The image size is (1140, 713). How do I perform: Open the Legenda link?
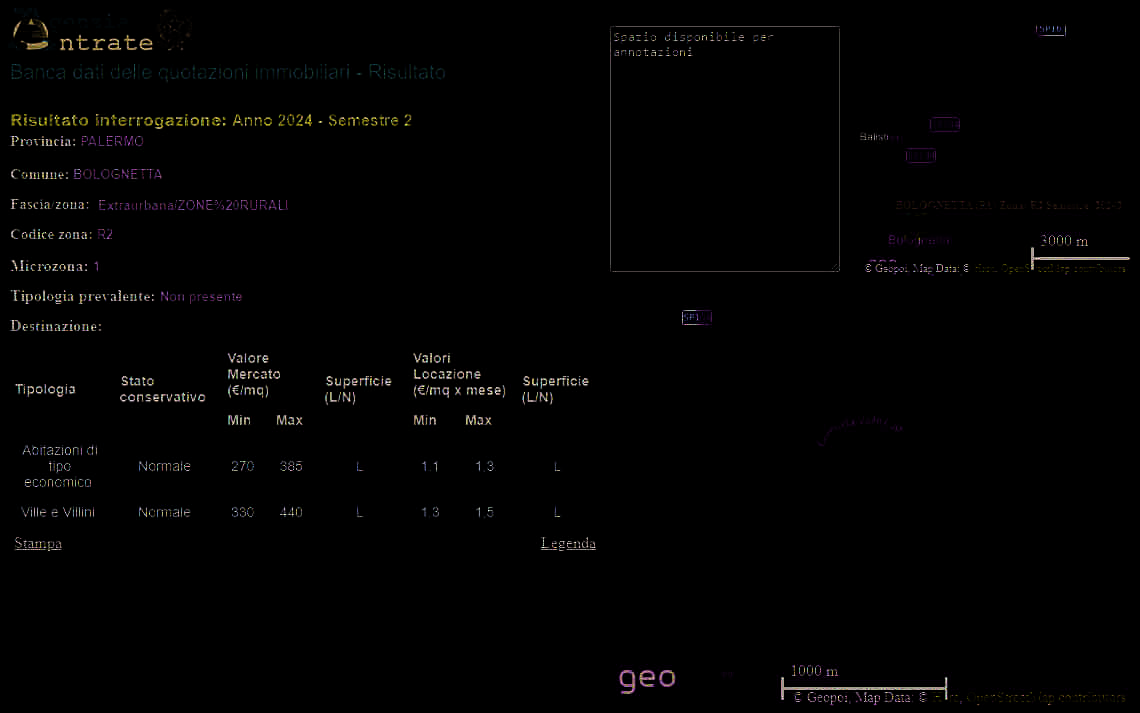pyautogui.click(x=568, y=543)
